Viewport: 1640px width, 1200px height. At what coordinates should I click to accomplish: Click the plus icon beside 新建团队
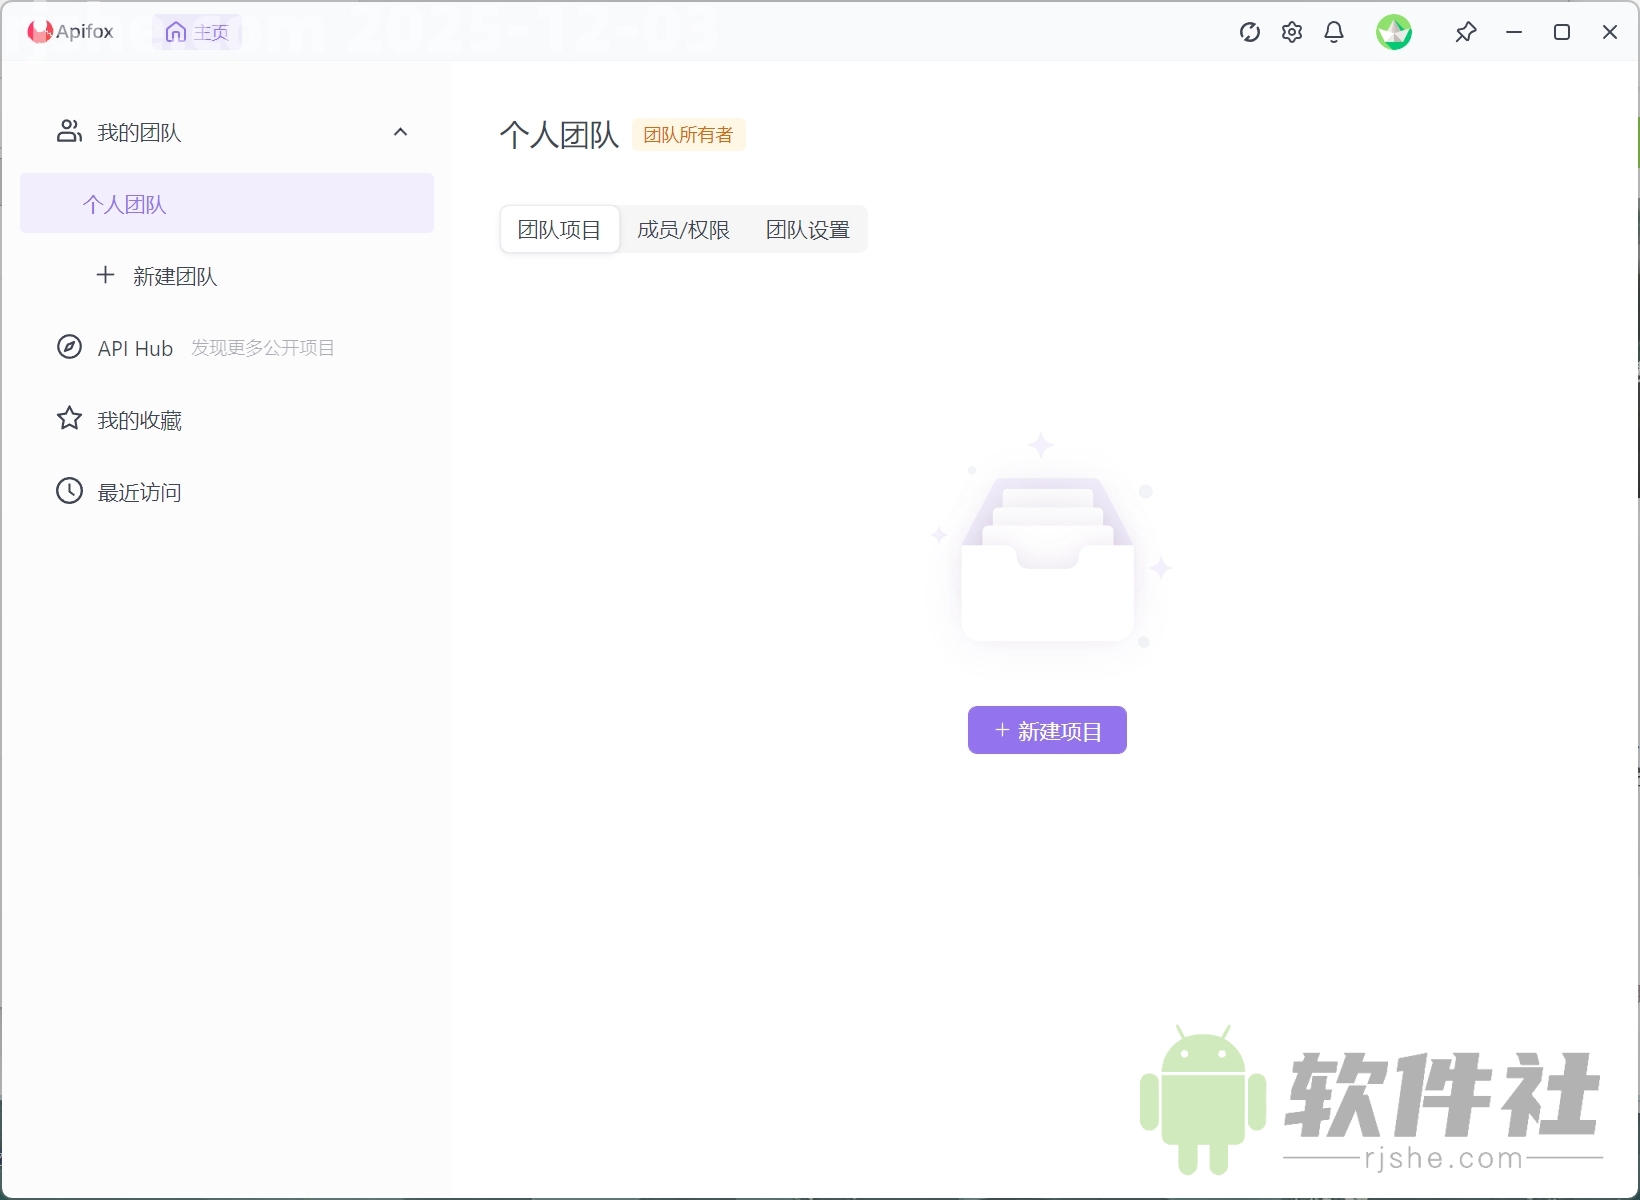[105, 276]
